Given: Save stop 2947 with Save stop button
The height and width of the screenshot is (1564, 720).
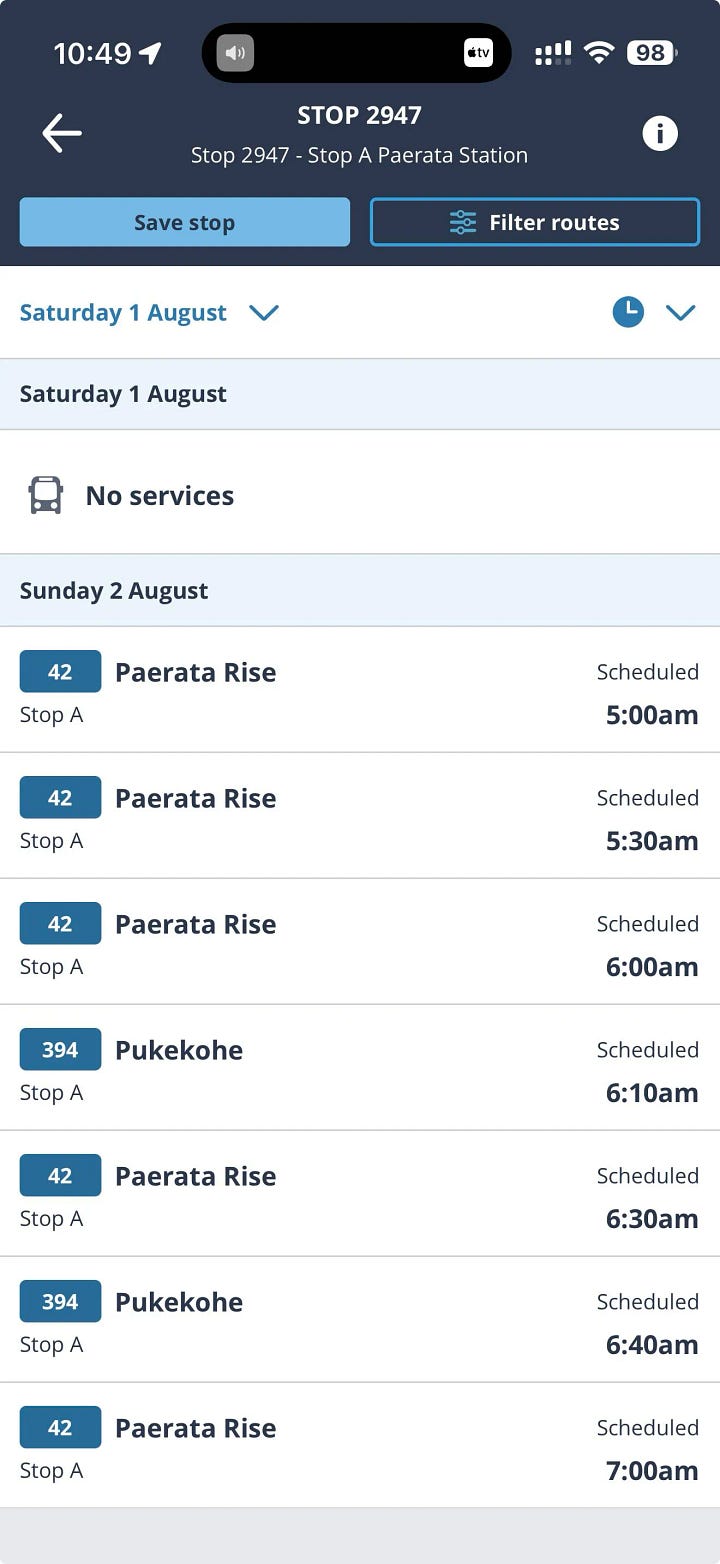Looking at the screenshot, I should click(x=185, y=222).
